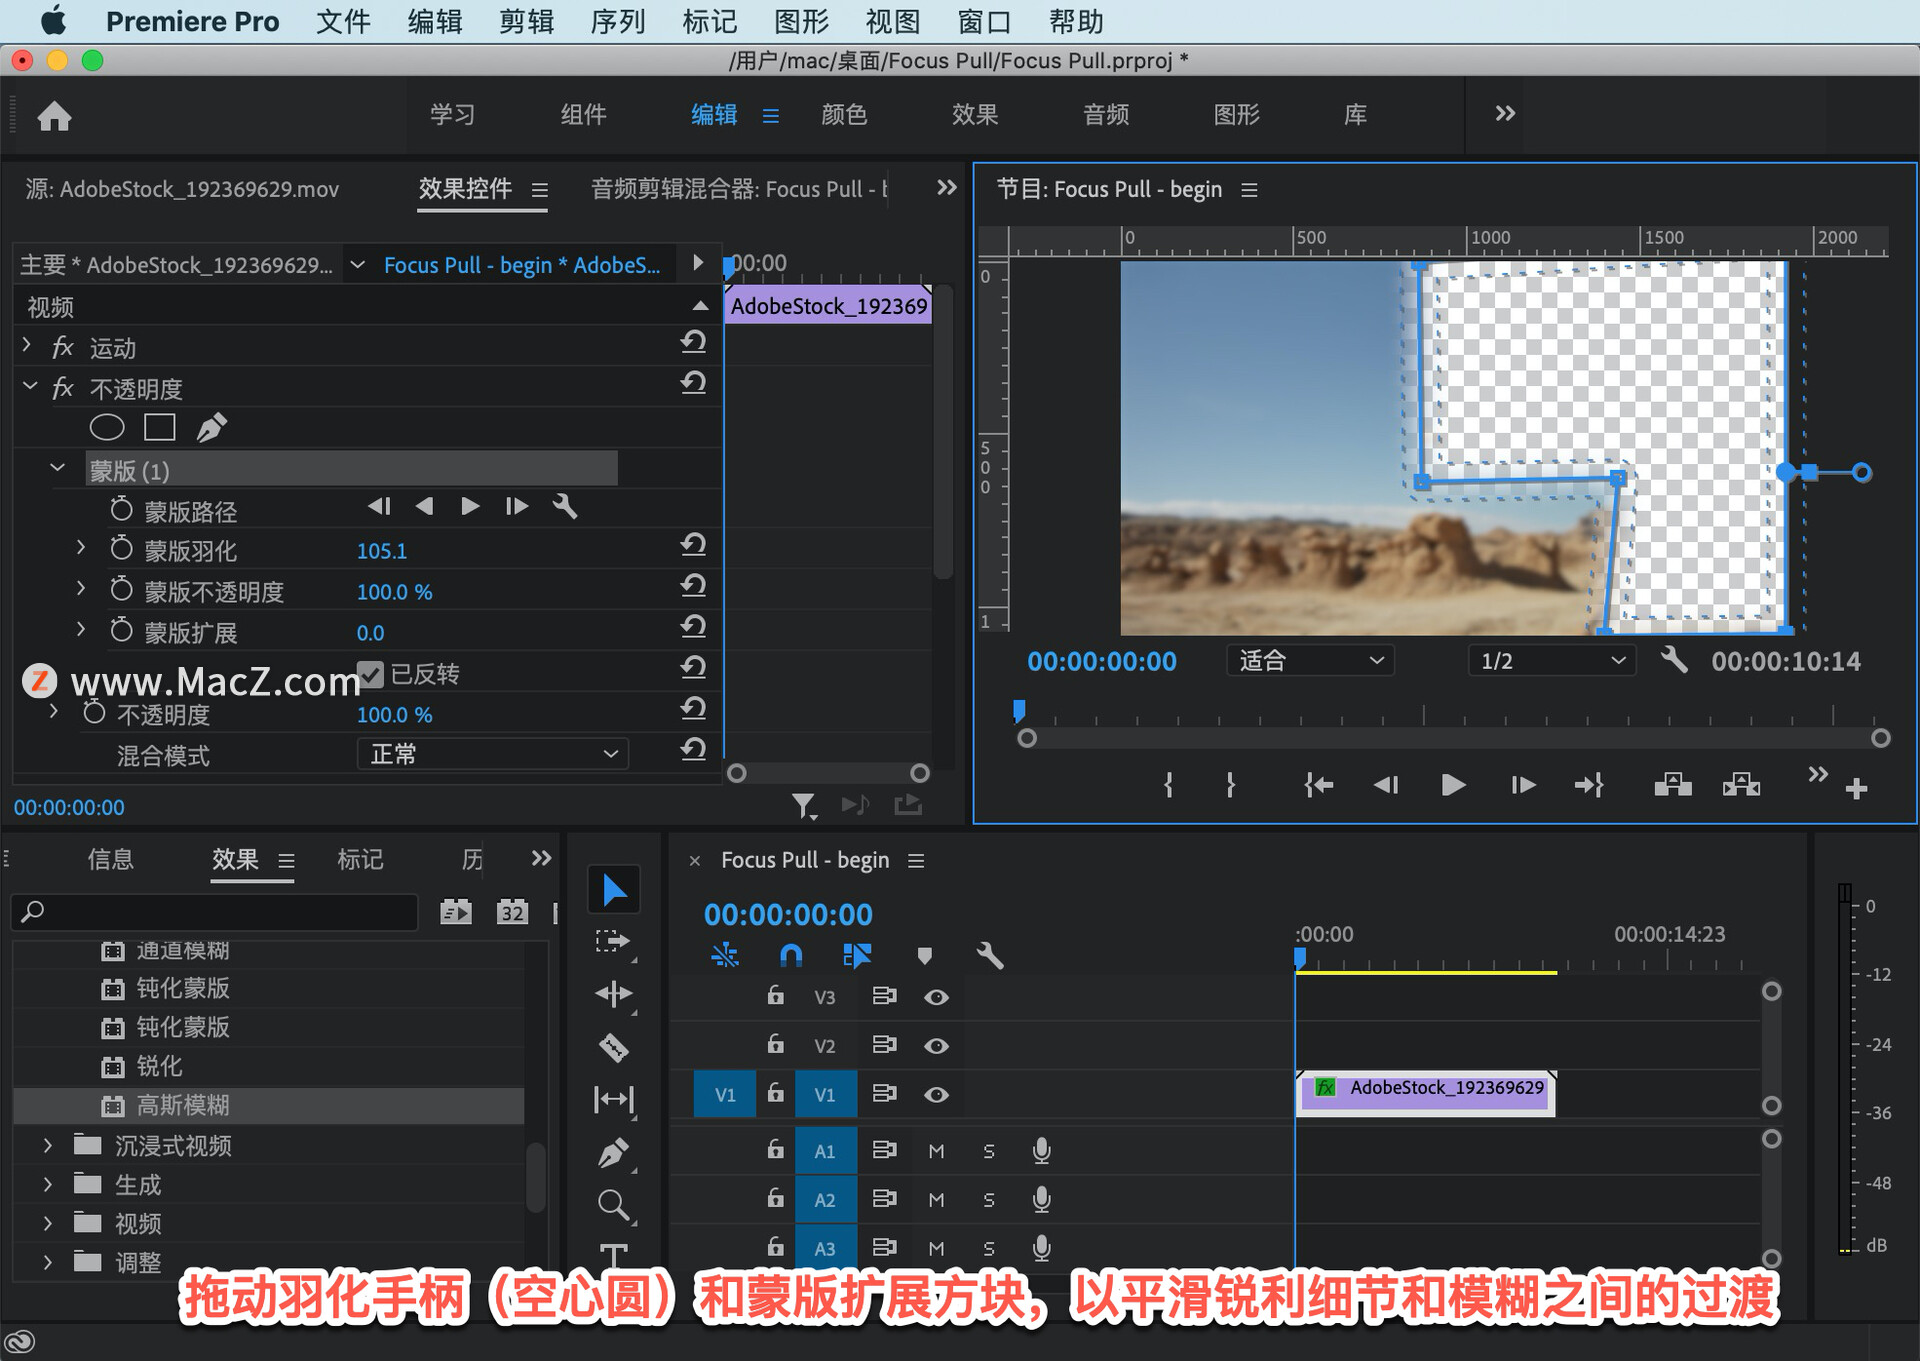Image resolution: width=1920 pixels, height=1361 pixels.
Task: Select the Zoom tool magnifier
Action: point(613,1204)
